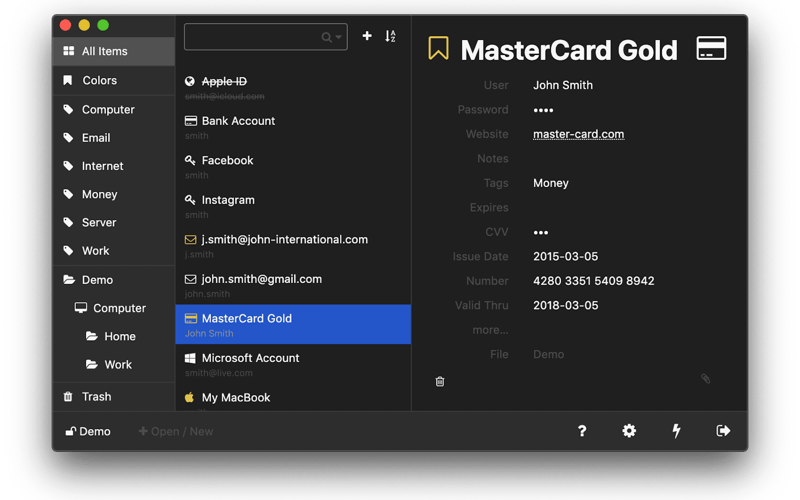The height and width of the screenshot is (500, 800).
Task: Filter by the Money tag in sidebar
Action: (x=114, y=194)
